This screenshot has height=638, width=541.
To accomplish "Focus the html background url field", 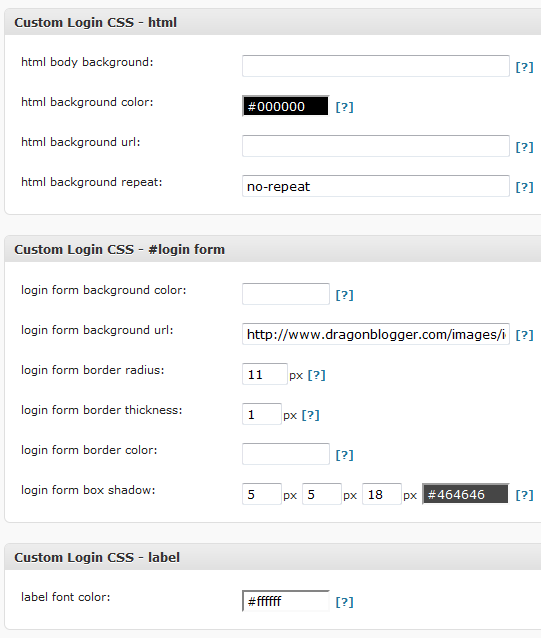I will tap(376, 146).
